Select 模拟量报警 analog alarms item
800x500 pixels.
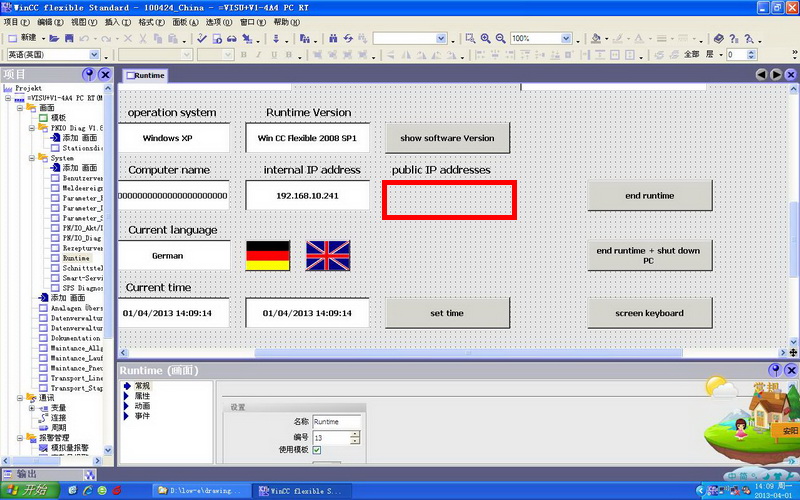point(69,448)
